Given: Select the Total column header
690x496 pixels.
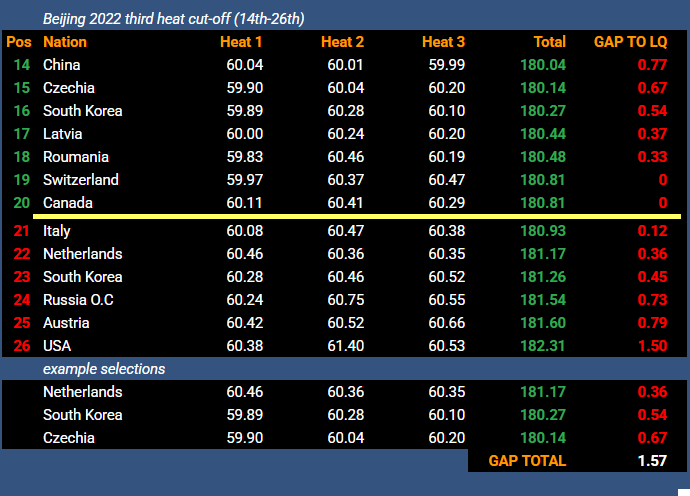Looking at the screenshot, I should click(550, 42).
